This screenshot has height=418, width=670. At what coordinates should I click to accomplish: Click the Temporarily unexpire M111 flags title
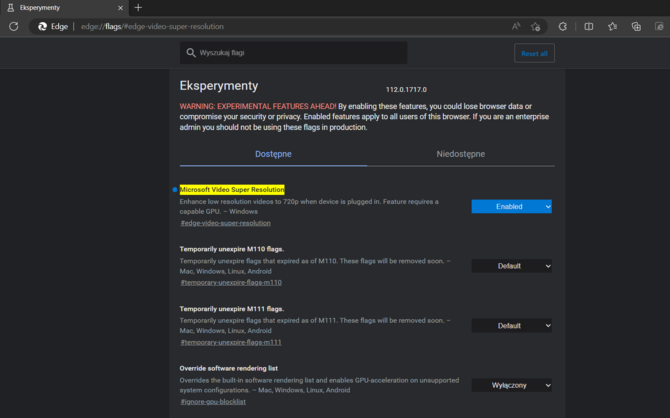pyautogui.click(x=232, y=309)
